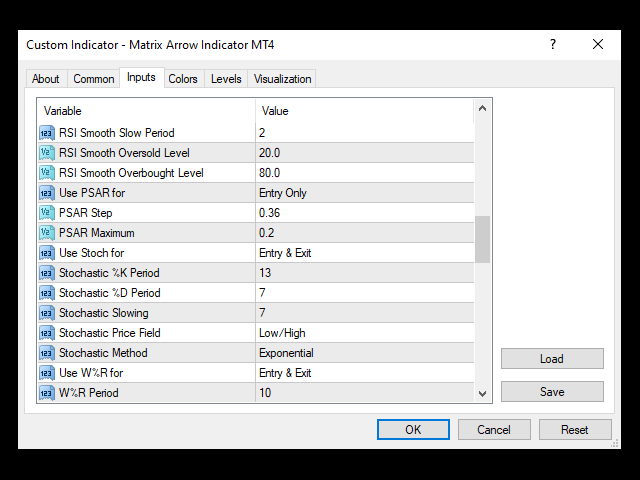Load a preset with the Load button

click(552, 358)
